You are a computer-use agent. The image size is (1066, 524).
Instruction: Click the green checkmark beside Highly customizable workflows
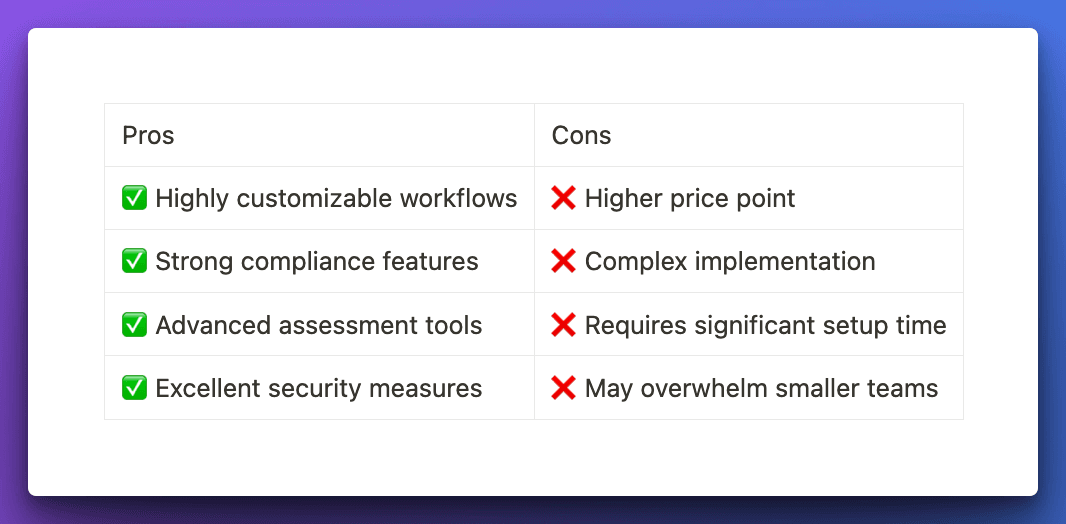134,198
